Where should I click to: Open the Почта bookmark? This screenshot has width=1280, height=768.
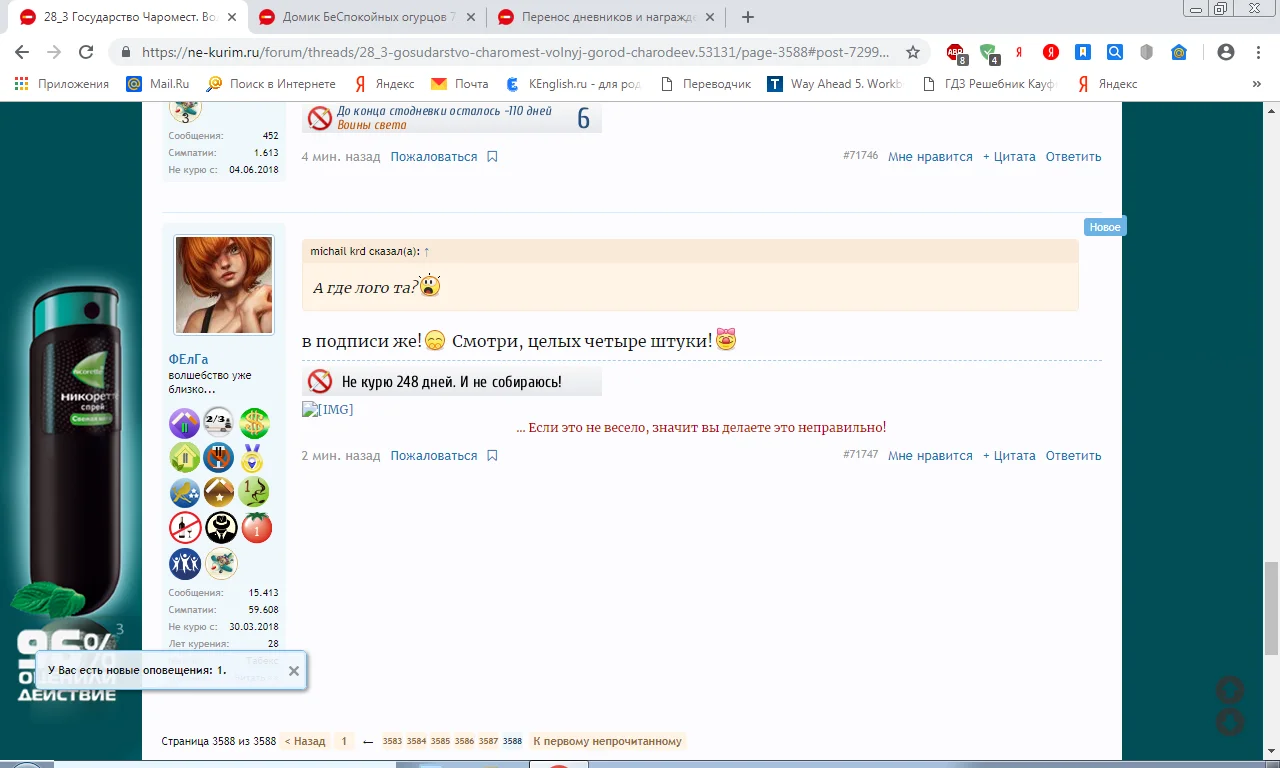click(460, 84)
